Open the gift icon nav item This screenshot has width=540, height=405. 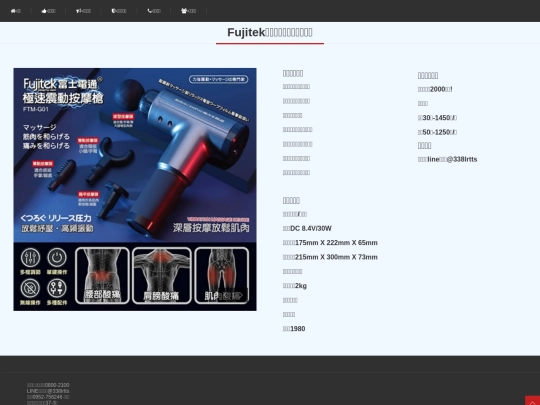tap(188, 11)
